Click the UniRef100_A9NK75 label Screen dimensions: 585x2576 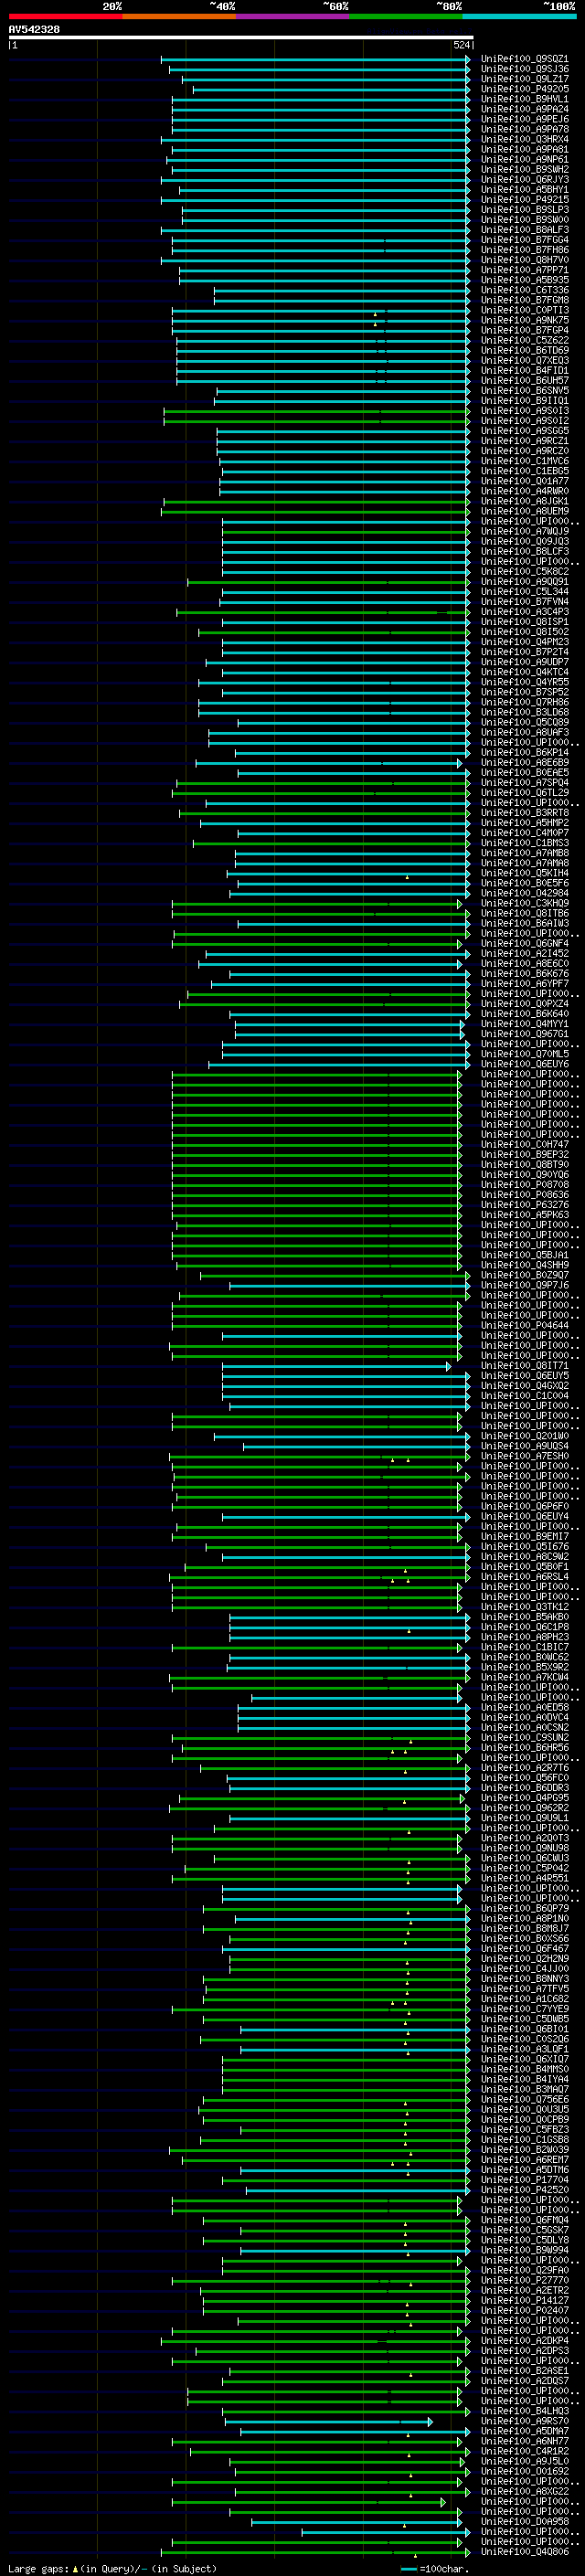(524, 320)
